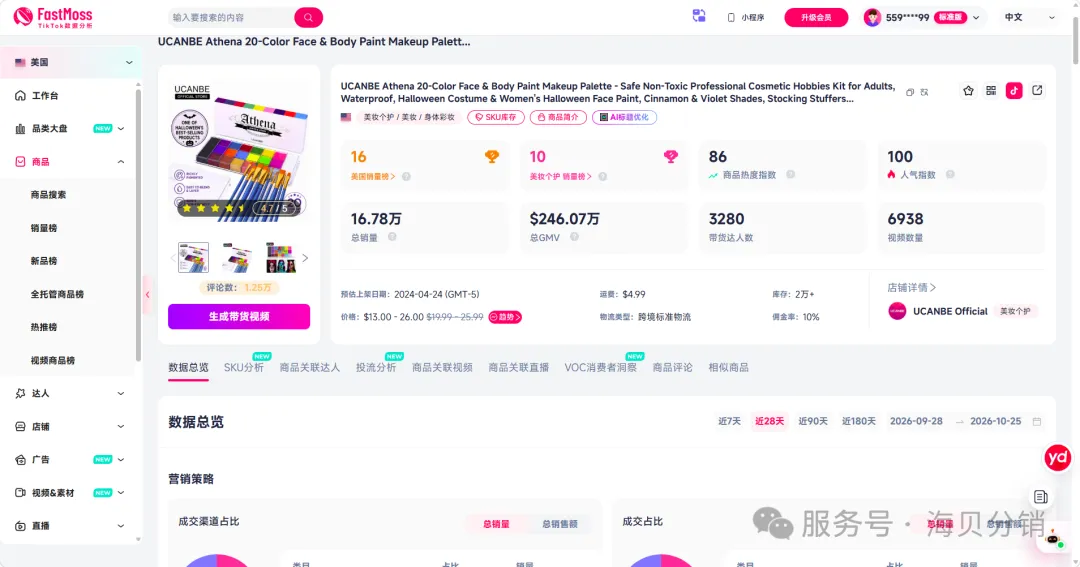The height and width of the screenshot is (567, 1080).
Task: Collapse the 商品 sidebar section
Action: coord(121,162)
